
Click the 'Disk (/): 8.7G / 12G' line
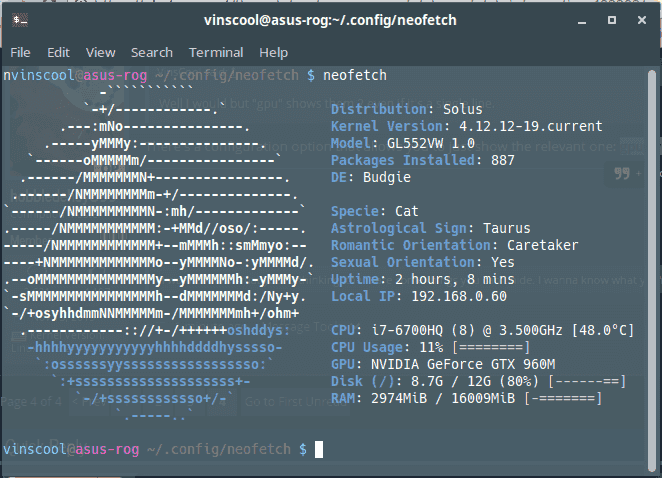pyautogui.click(x=479, y=381)
